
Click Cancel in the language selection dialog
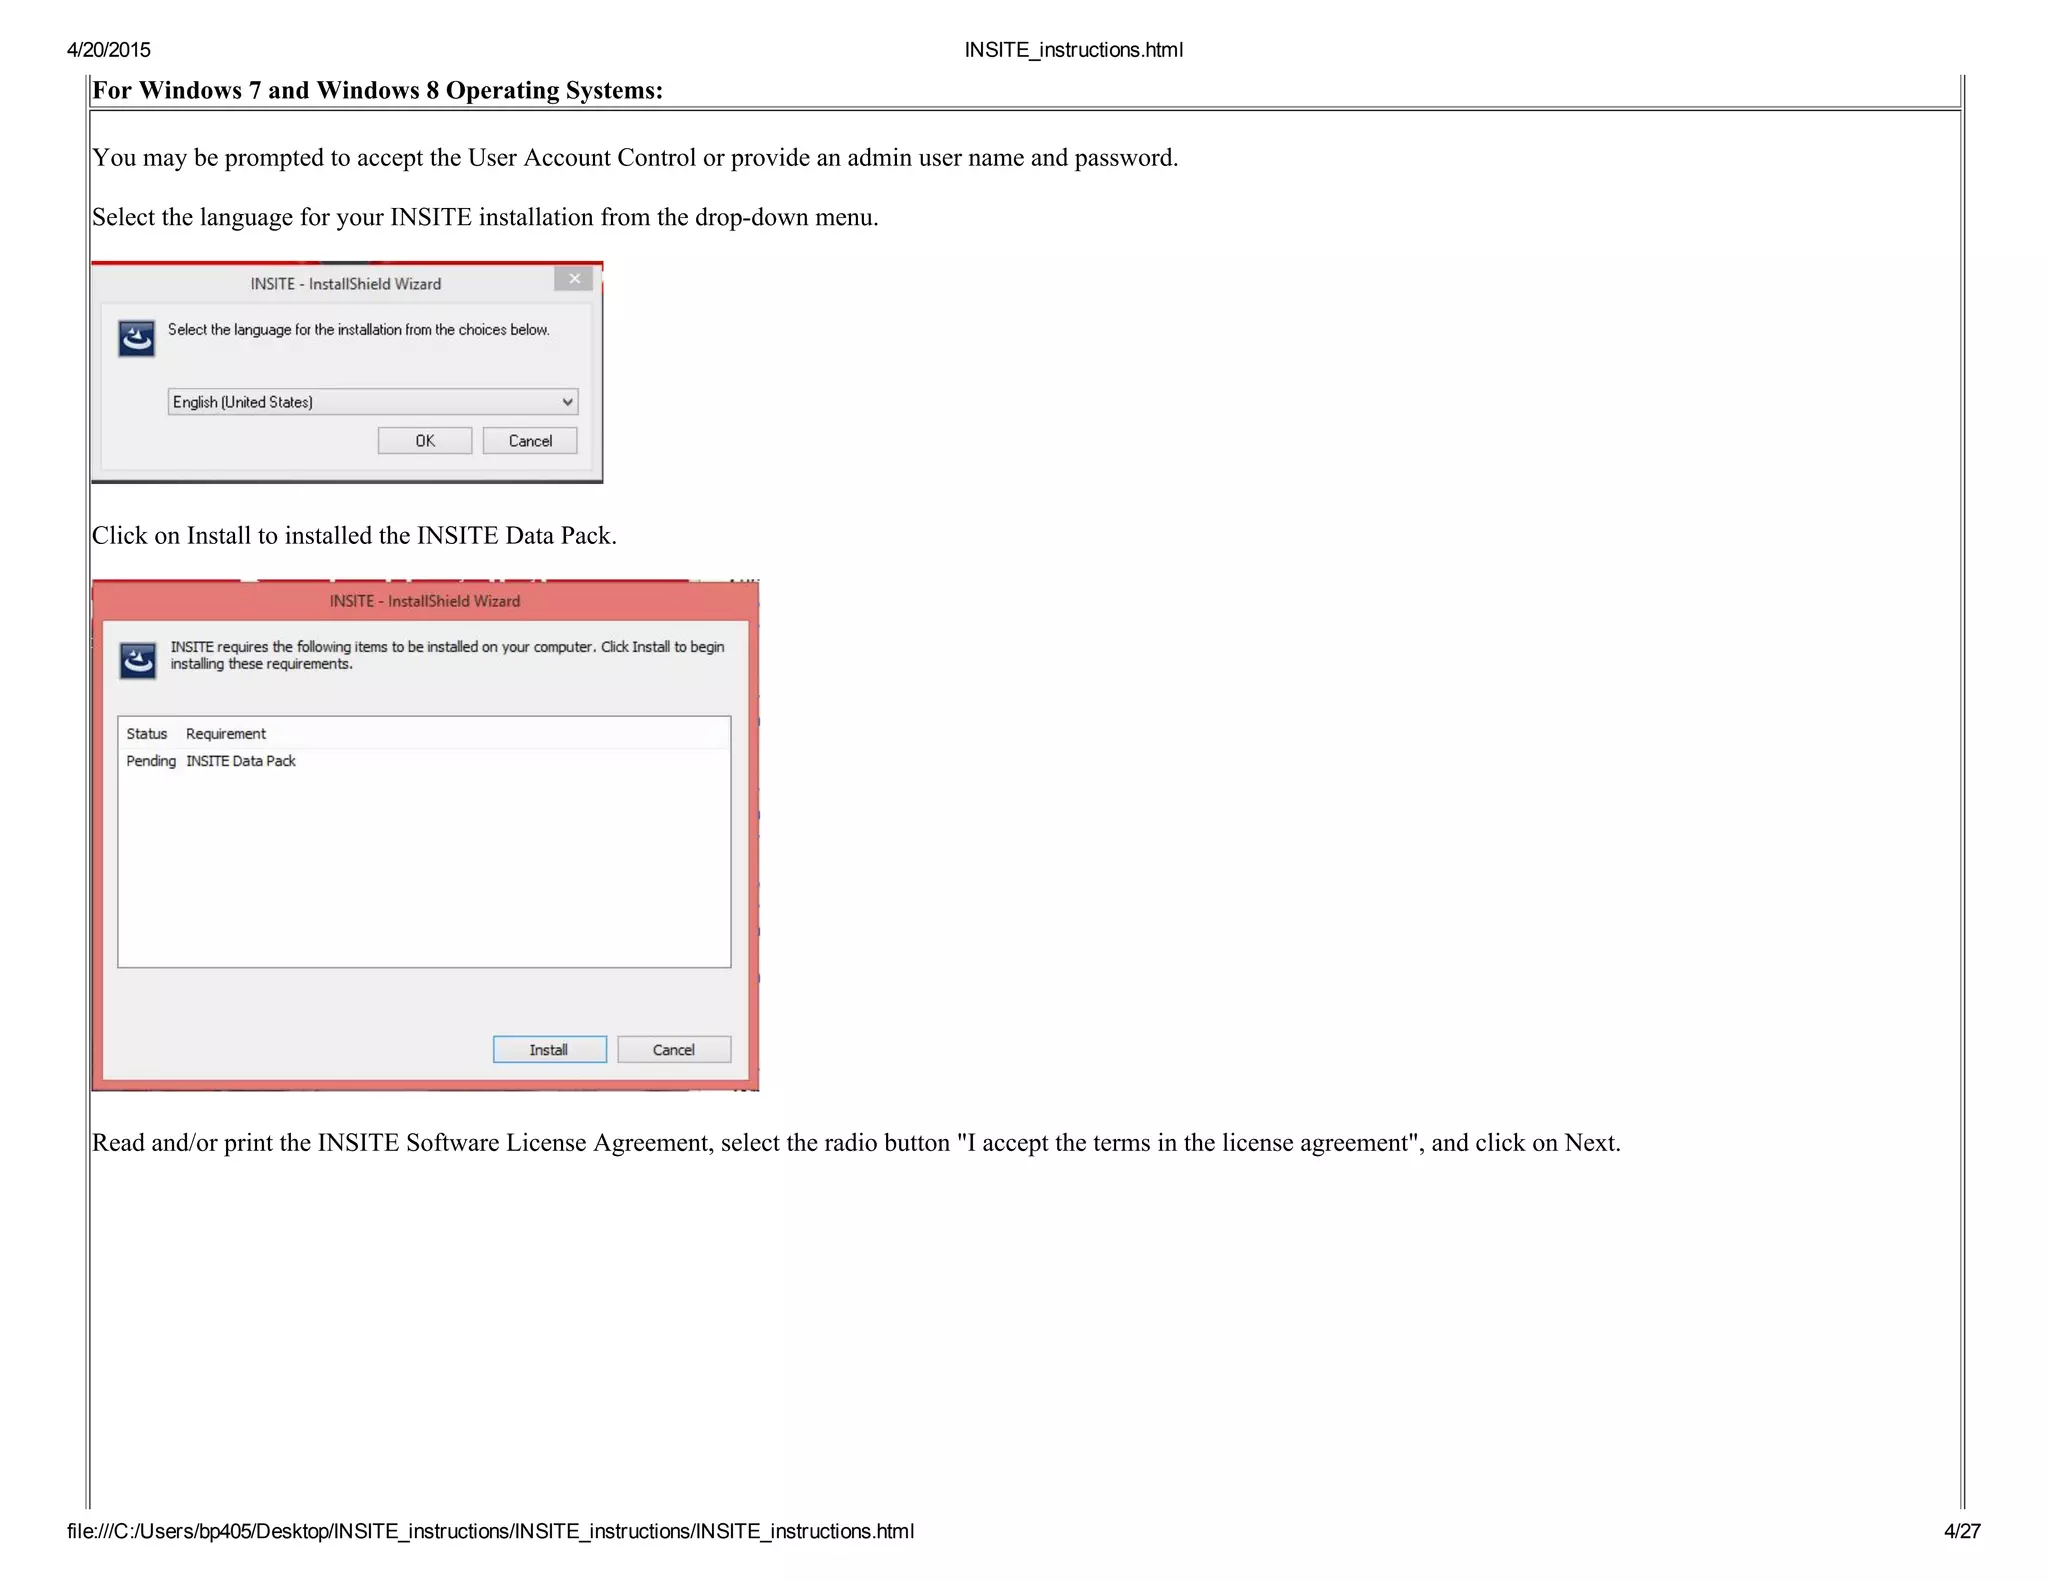[x=530, y=441]
